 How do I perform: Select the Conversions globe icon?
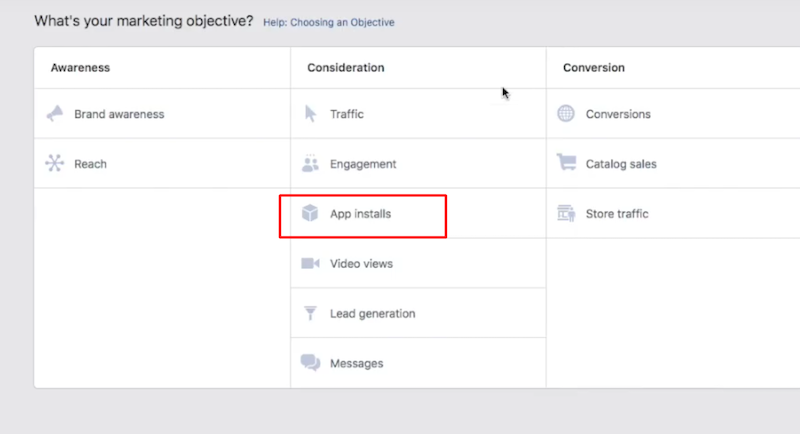tap(566, 114)
